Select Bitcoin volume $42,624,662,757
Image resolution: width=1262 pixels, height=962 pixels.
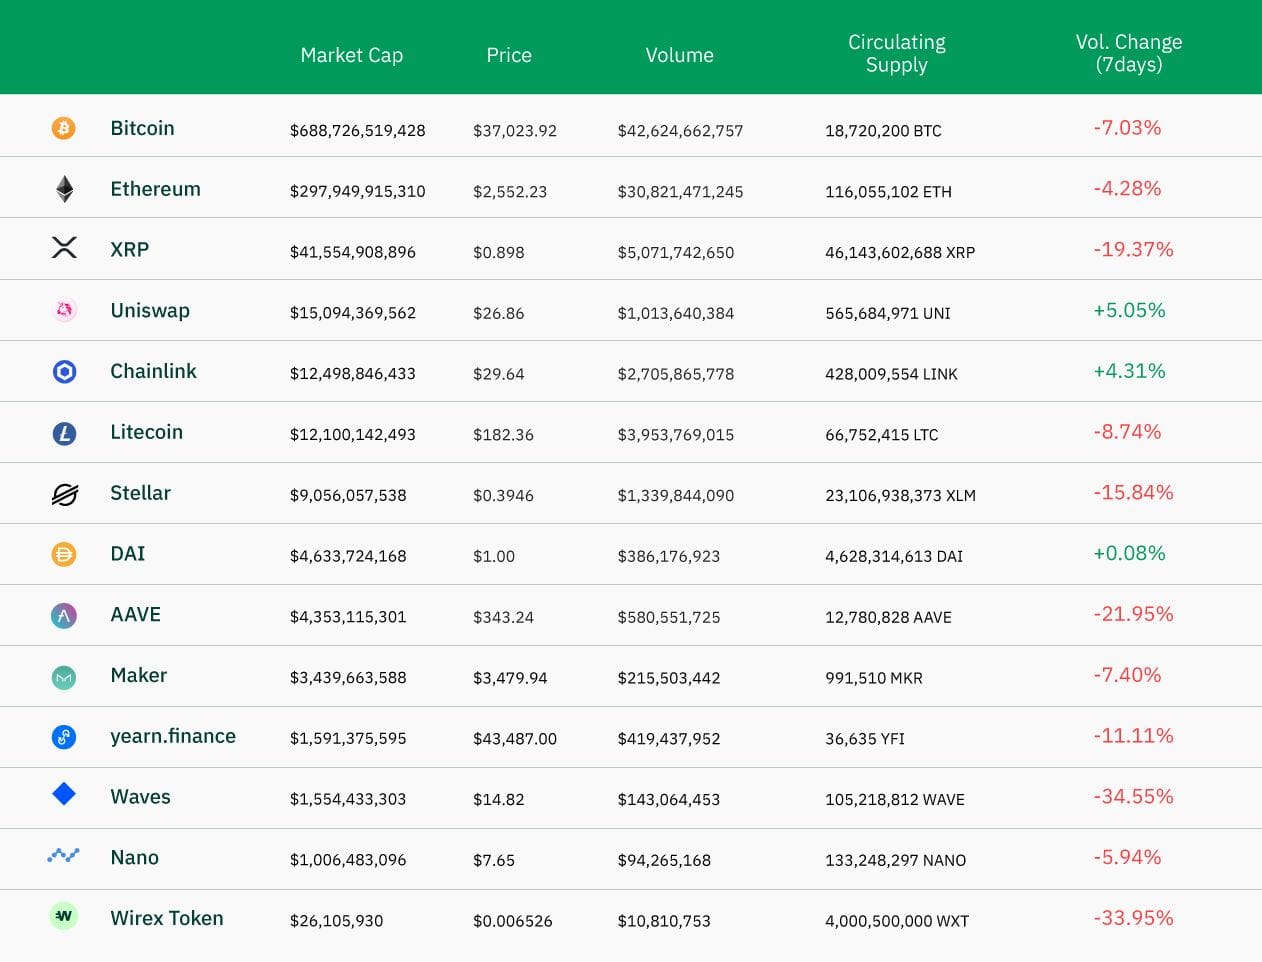click(x=680, y=131)
